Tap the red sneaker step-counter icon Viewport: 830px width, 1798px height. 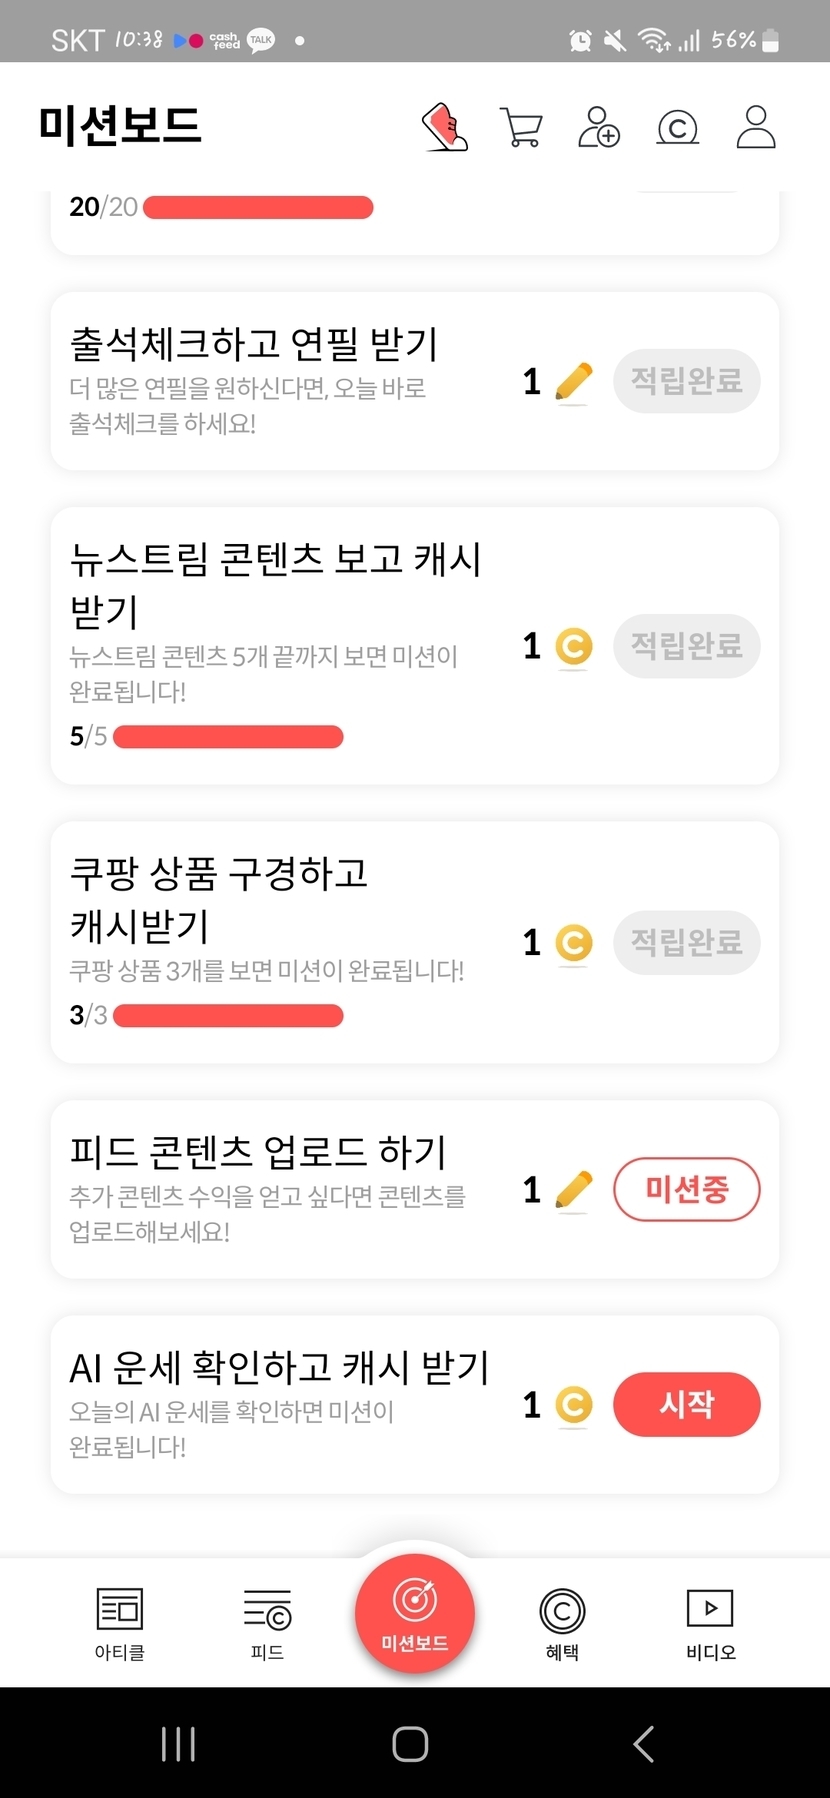(x=445, y=127)
